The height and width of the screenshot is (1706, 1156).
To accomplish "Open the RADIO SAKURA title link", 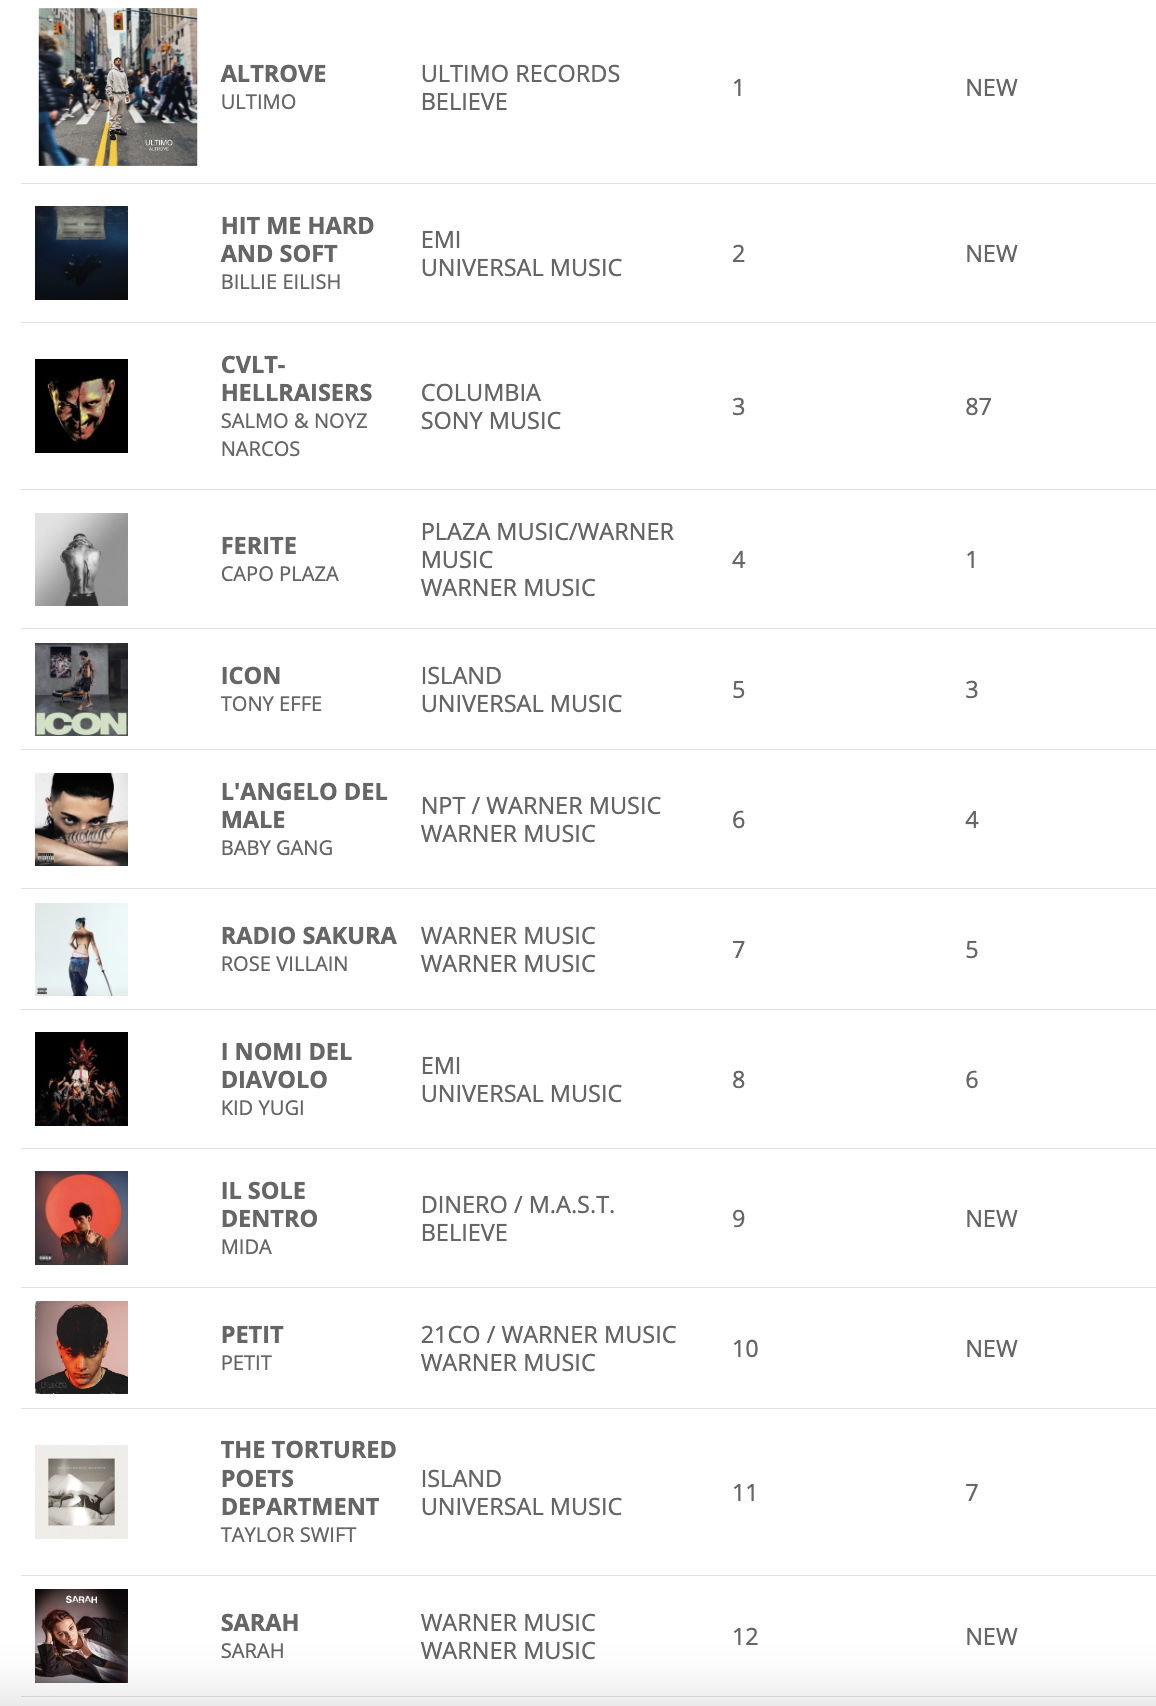I will (308, 936).
